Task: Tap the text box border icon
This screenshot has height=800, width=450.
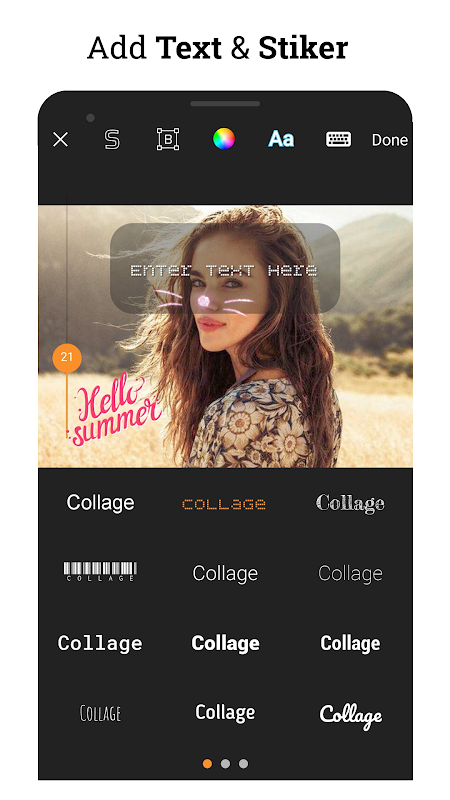Action: pyautogui.click(x=168, y=139)
